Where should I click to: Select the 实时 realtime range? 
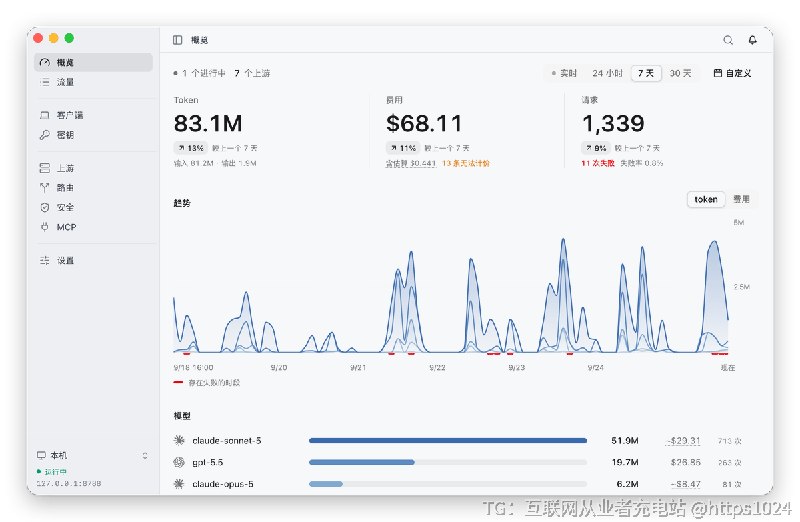564,73
